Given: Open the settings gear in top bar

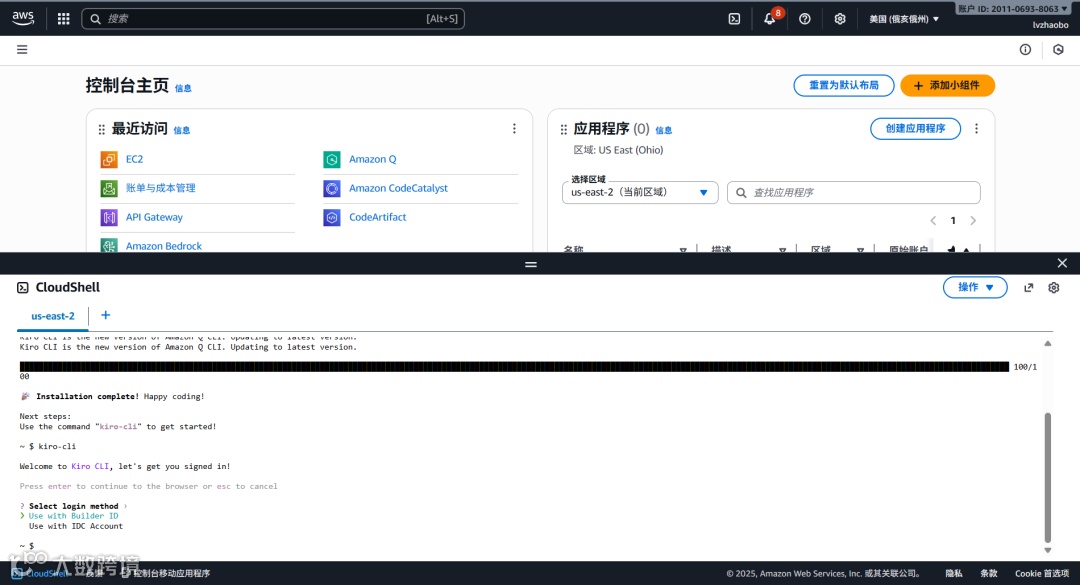Looking at the screenshot, I should click(x=840, y=19).
